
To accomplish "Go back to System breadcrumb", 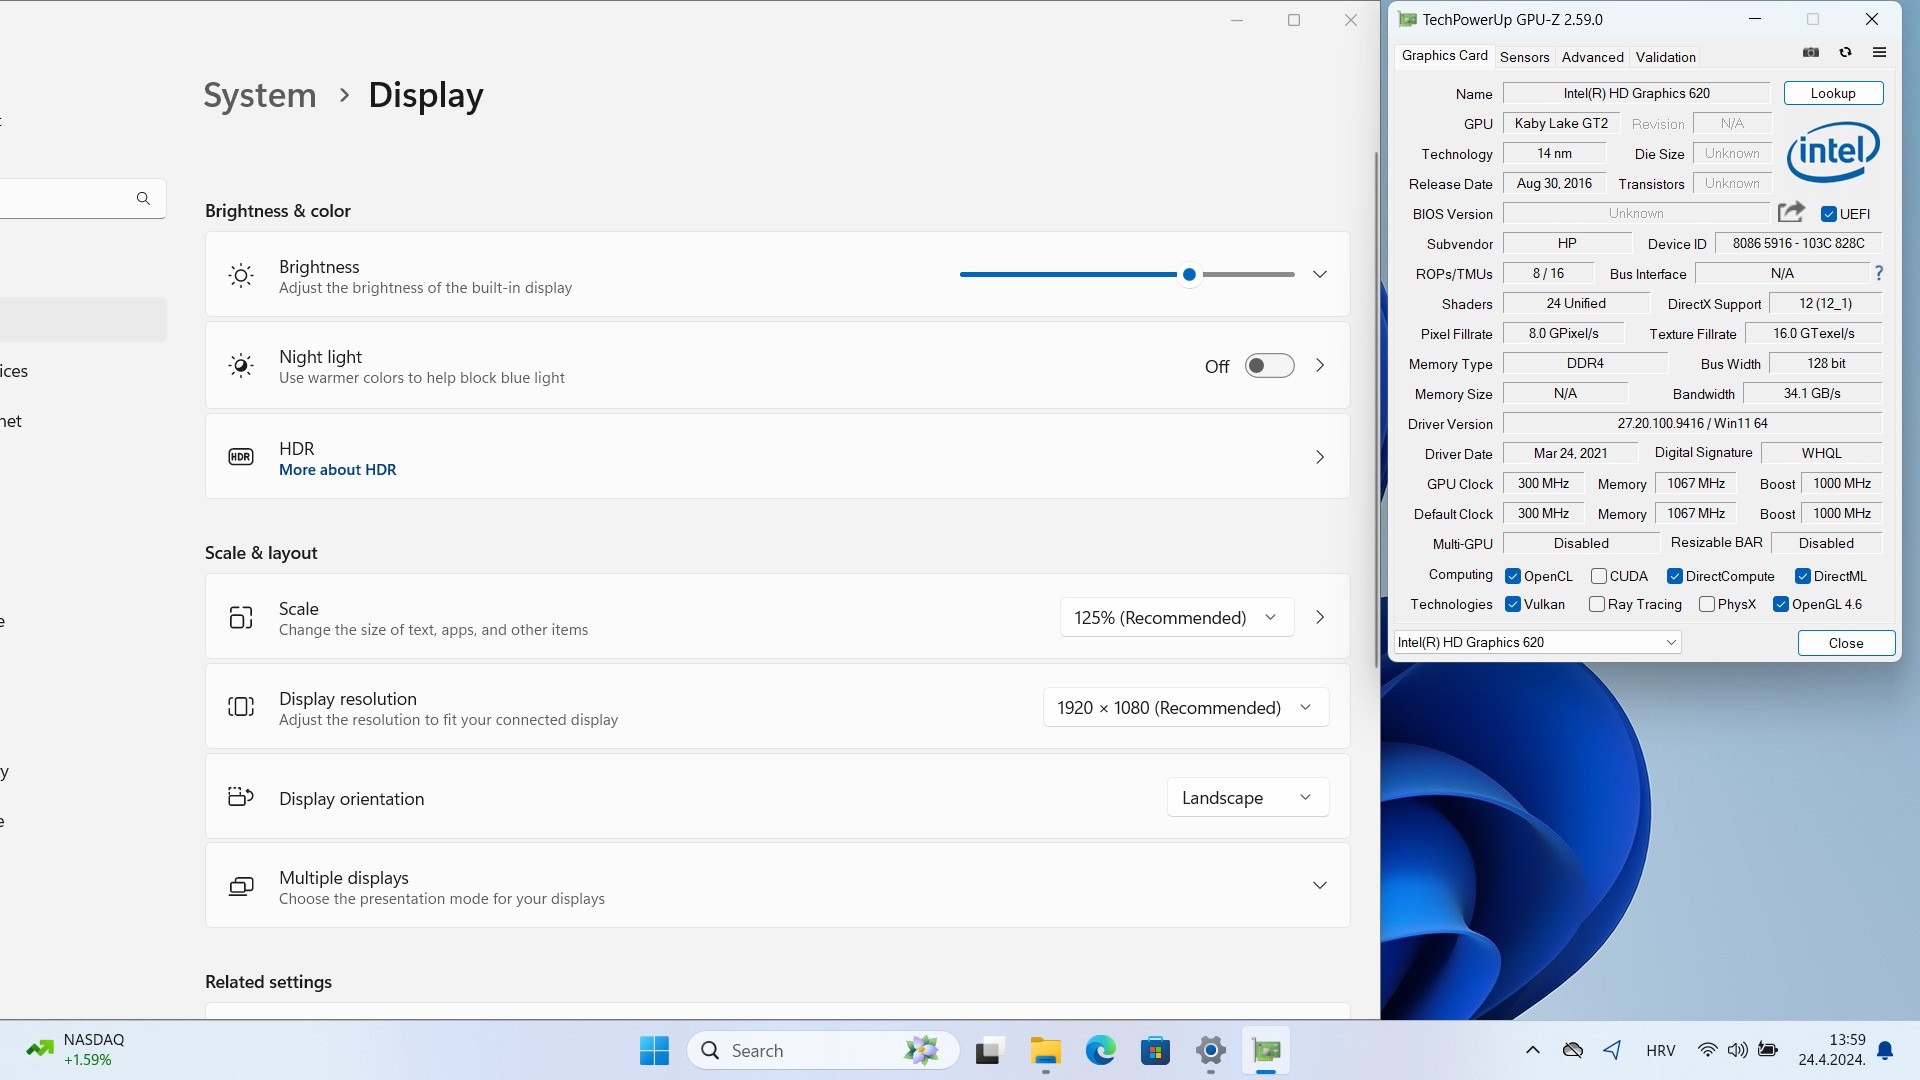I will pyautogui.click(x=260, y=95).
